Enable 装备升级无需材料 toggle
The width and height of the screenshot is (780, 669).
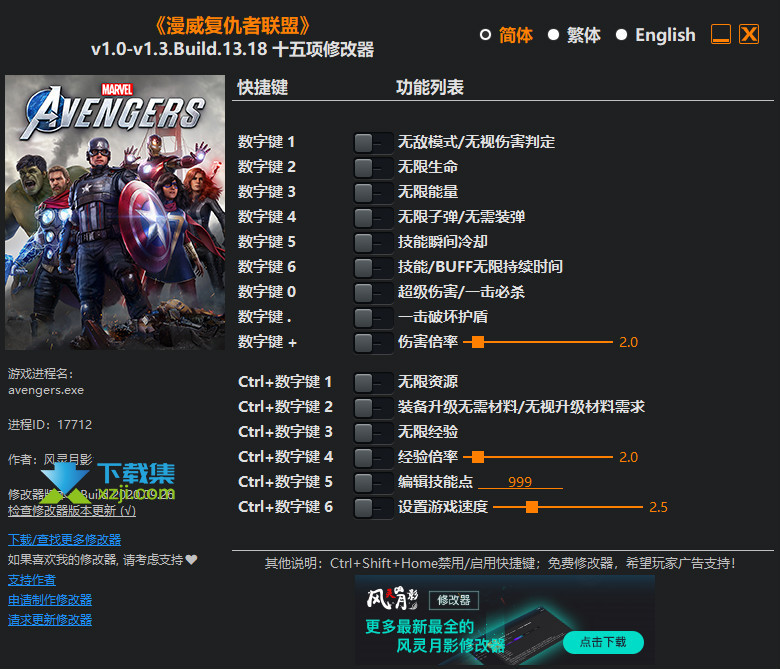(373, 408)
